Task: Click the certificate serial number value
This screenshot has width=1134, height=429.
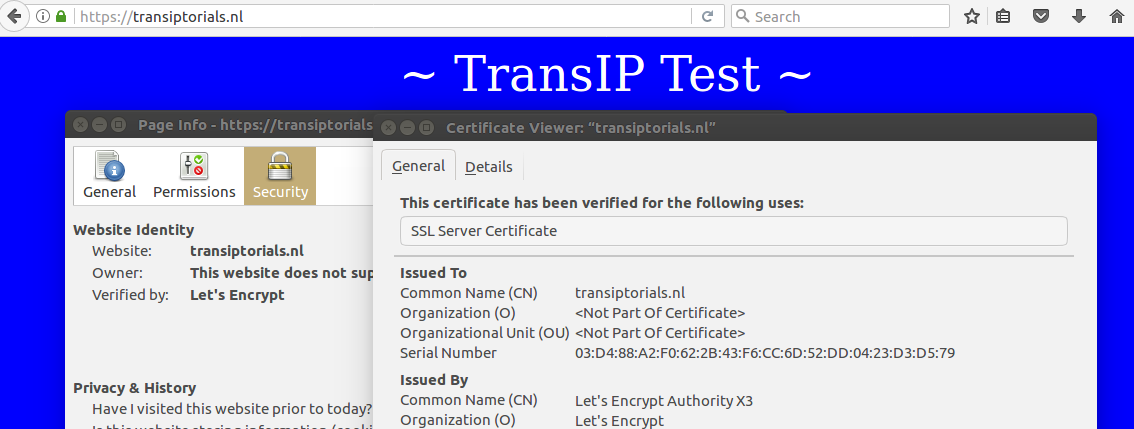Action: [x=765, y=353]
